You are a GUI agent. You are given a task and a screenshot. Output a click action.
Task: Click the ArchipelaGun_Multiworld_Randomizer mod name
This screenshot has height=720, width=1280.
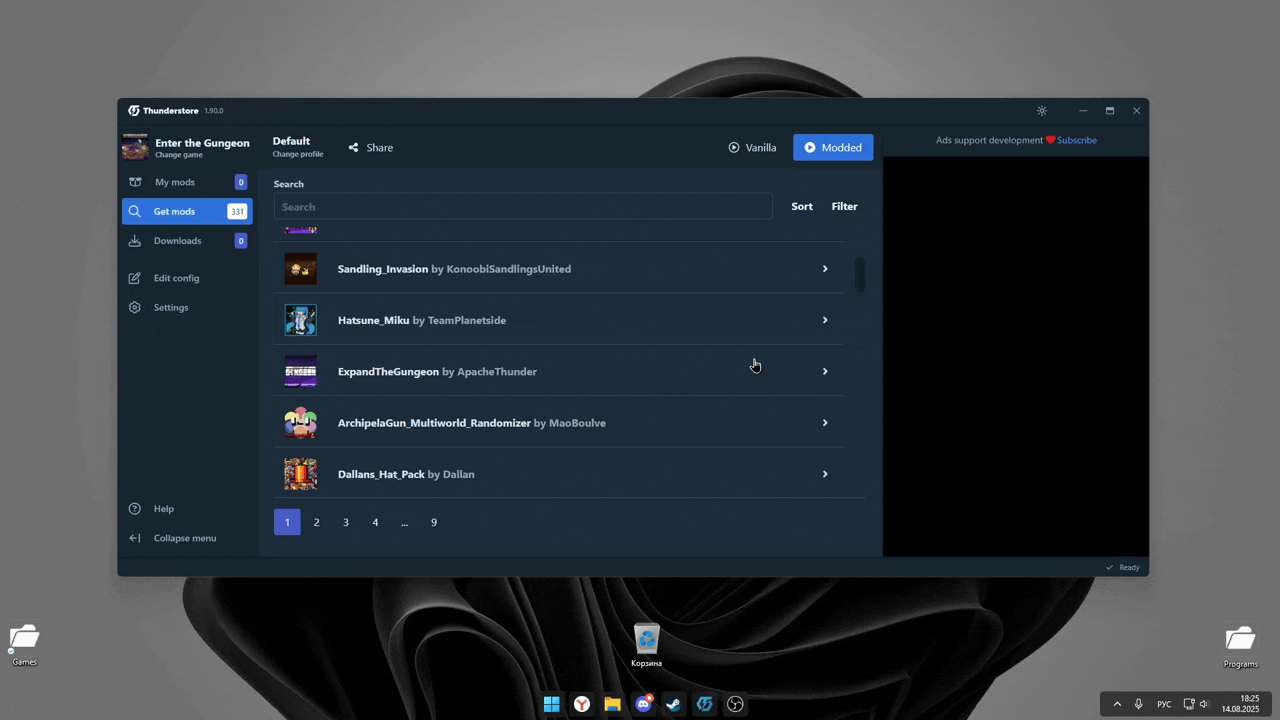pyautogui.click(x=434, y=423)
